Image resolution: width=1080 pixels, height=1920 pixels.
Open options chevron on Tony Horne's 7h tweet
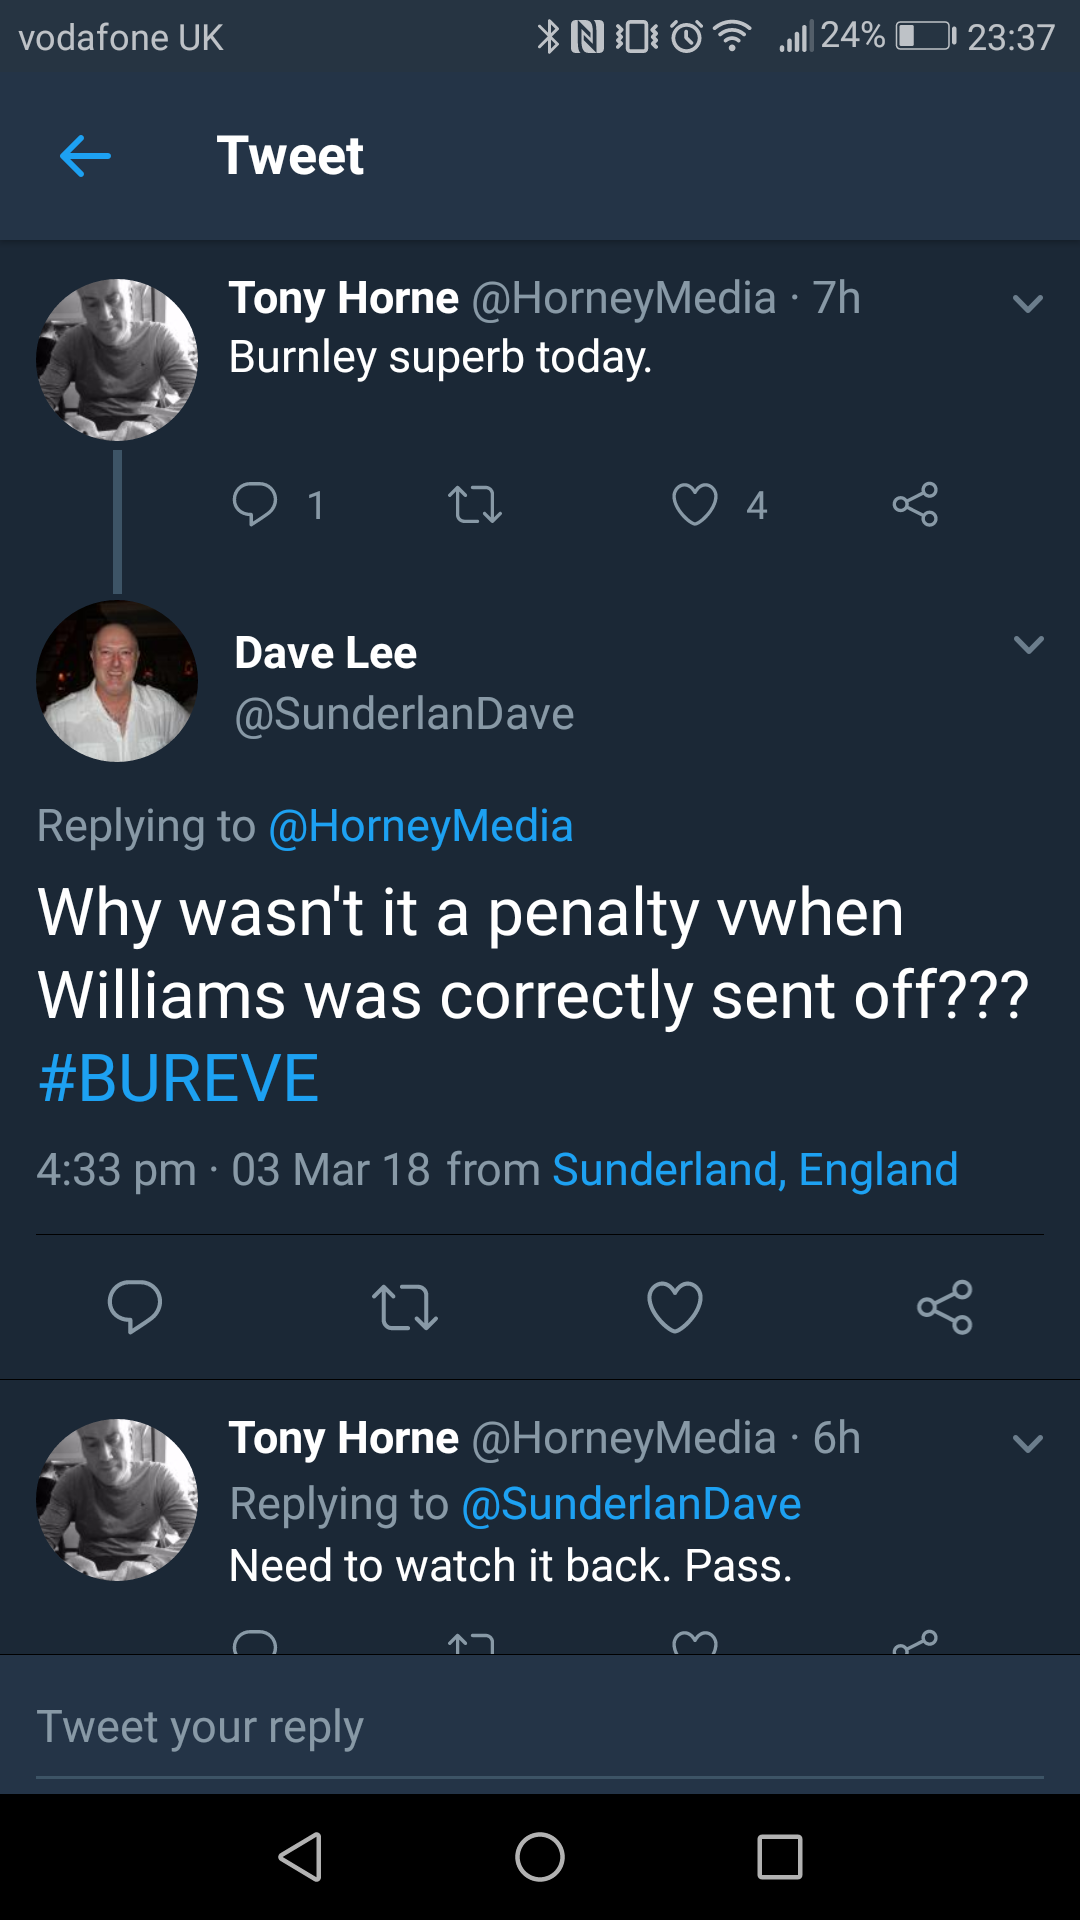point(1028,303)
